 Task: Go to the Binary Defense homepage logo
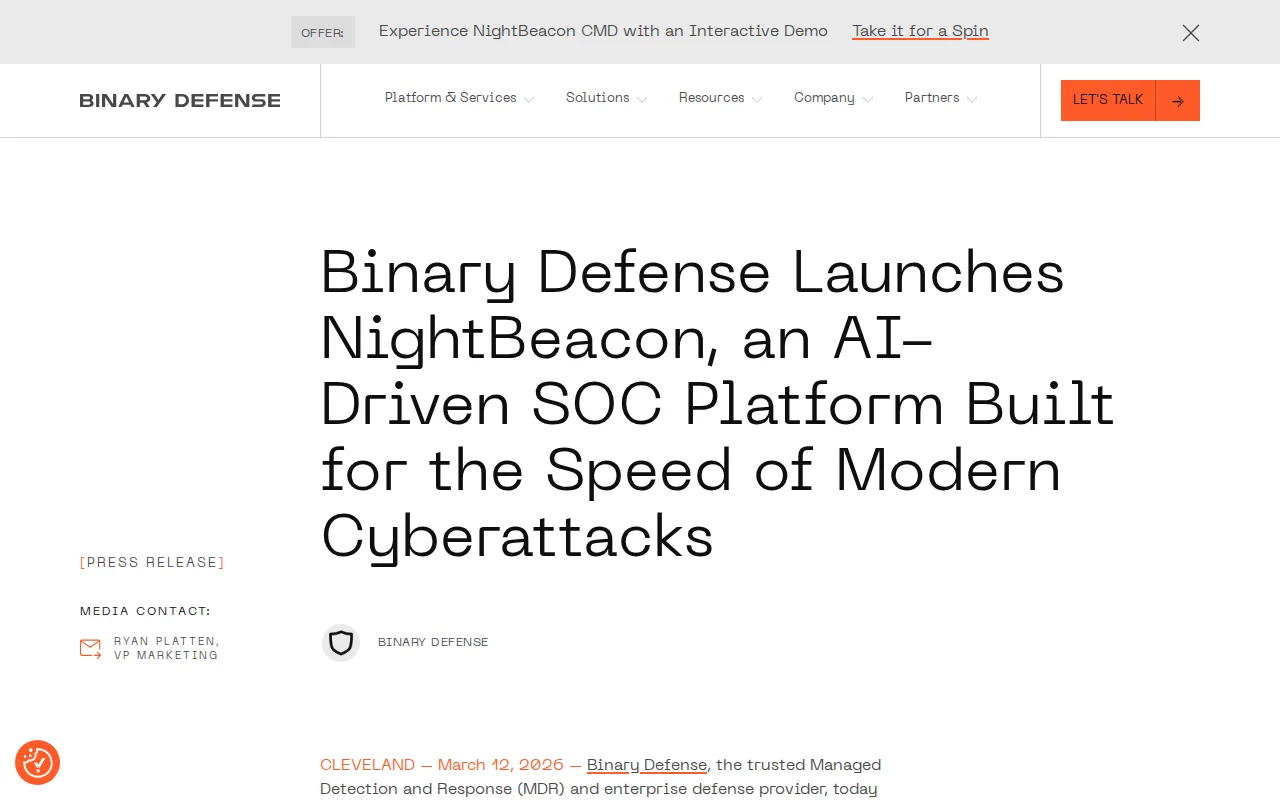click(180, 100)
